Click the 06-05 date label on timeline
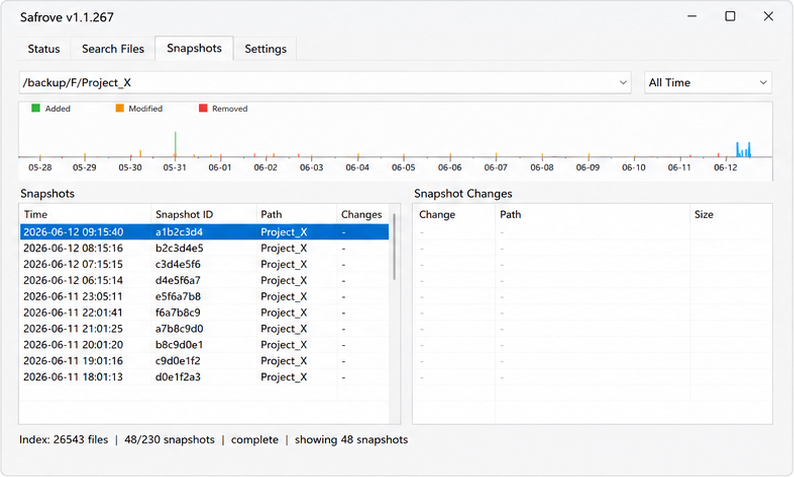 point(404,168)
